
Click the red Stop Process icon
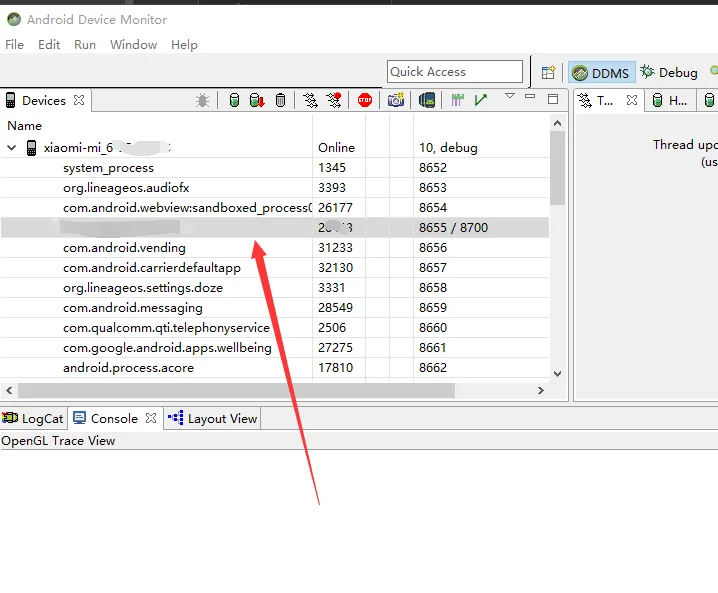pos(365,100)
